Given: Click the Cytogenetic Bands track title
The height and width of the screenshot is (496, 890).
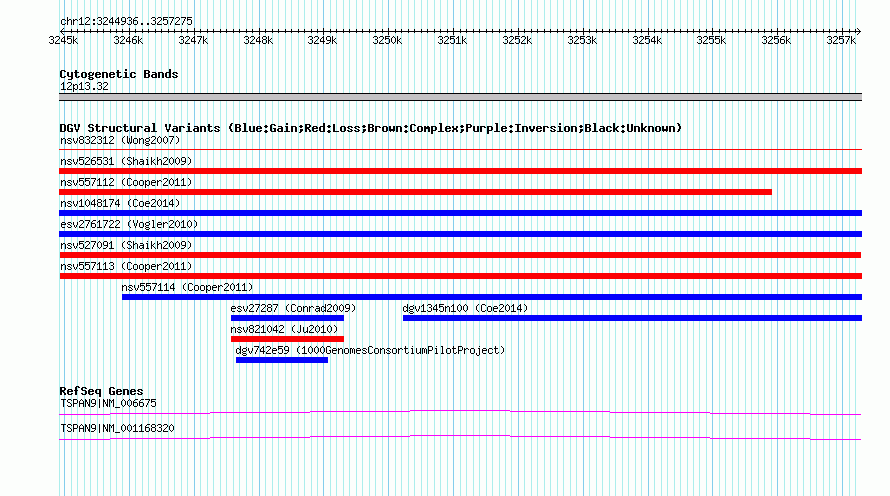Looking at the screenshot, I should [119, 74].
